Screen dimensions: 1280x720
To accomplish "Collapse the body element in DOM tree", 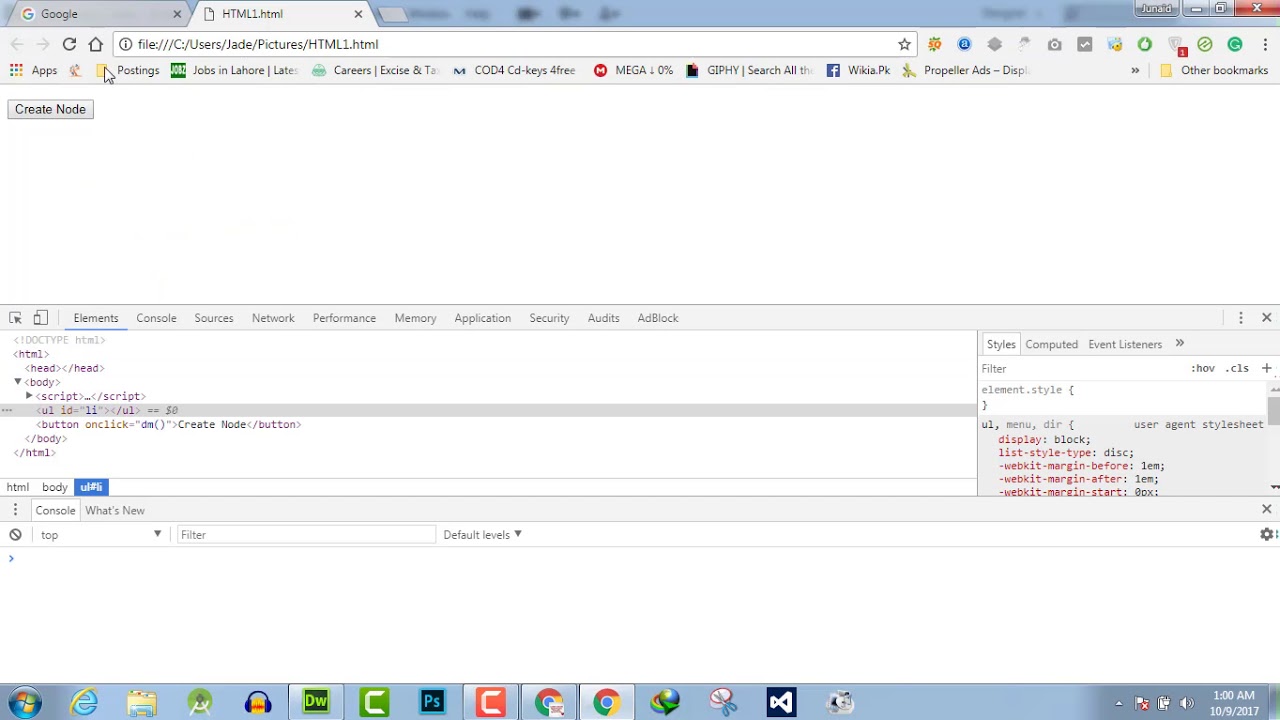I will [x=18, y=382].
